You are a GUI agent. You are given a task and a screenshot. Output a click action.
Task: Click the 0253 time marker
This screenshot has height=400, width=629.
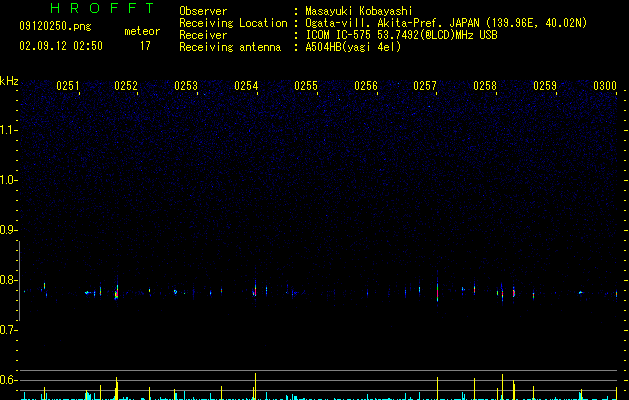click(x=186, y=86)
